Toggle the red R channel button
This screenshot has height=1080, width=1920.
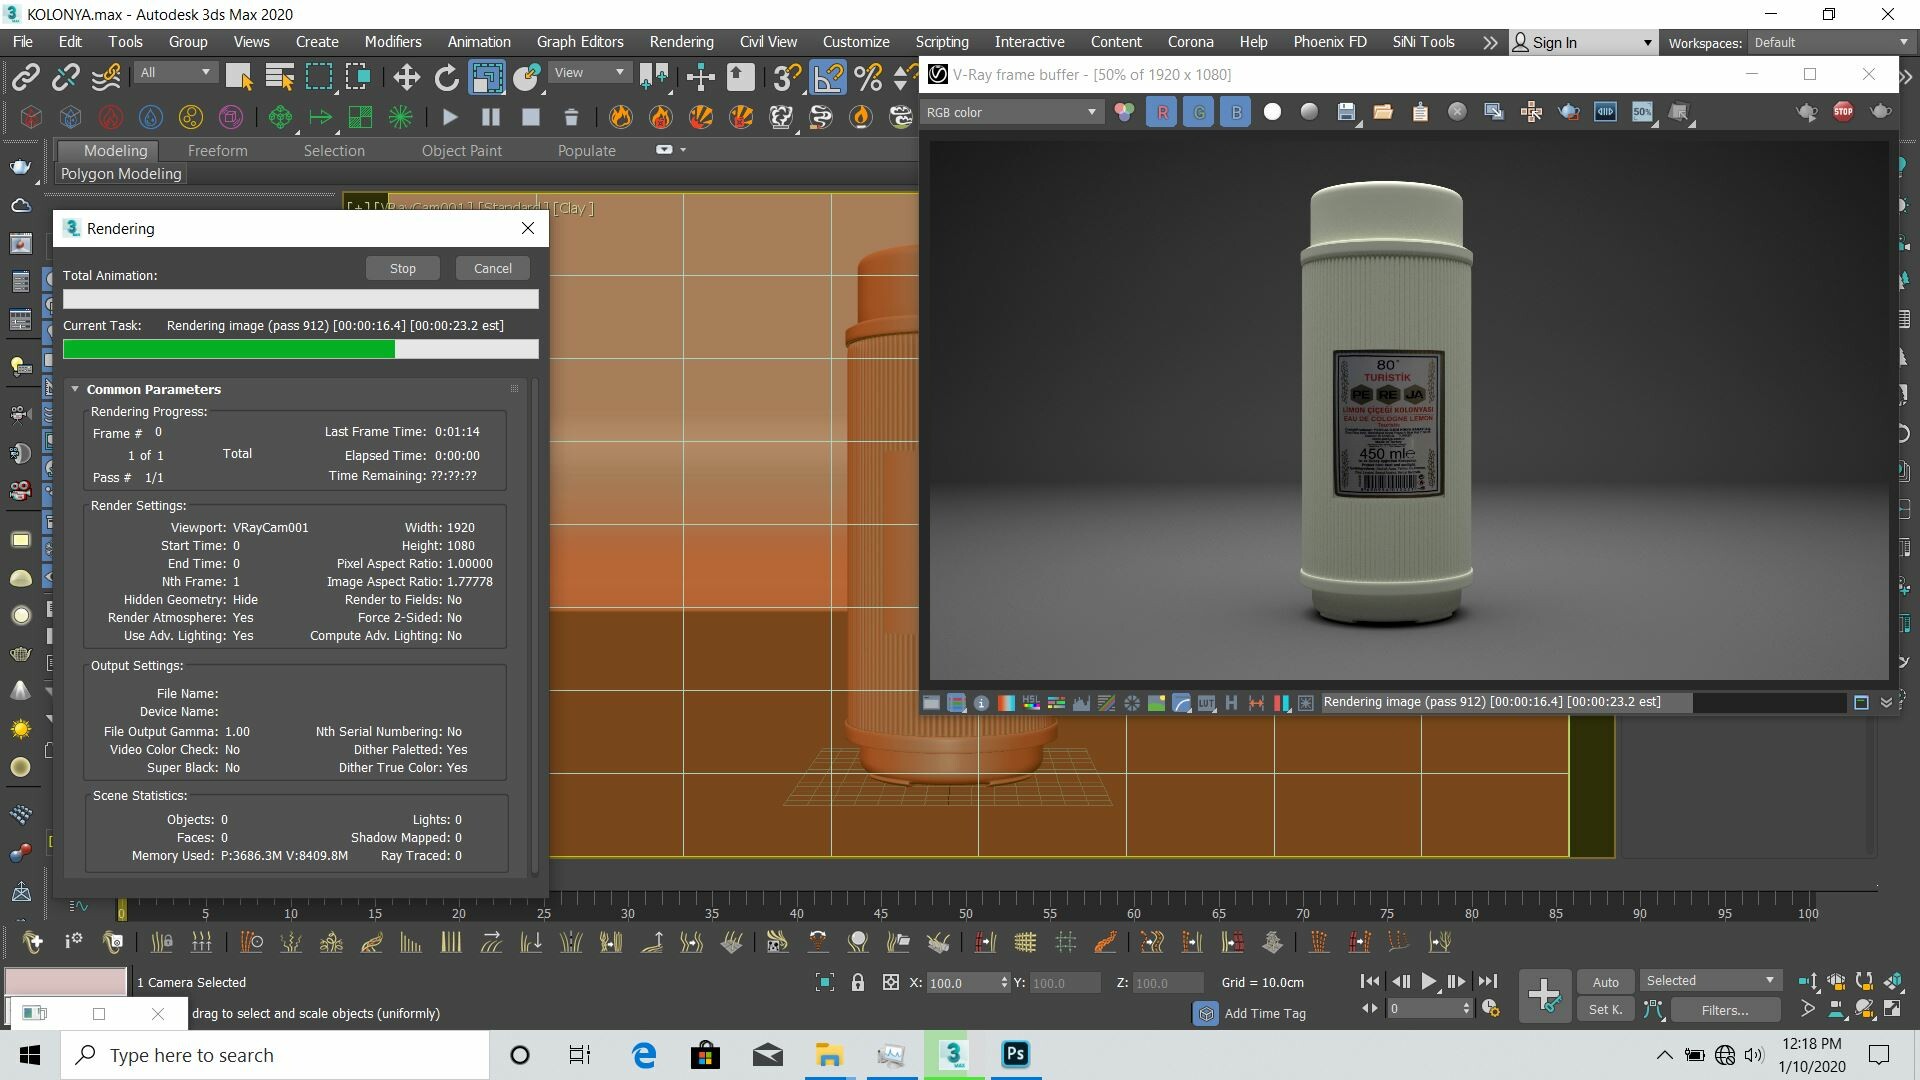pos(1161,112)
